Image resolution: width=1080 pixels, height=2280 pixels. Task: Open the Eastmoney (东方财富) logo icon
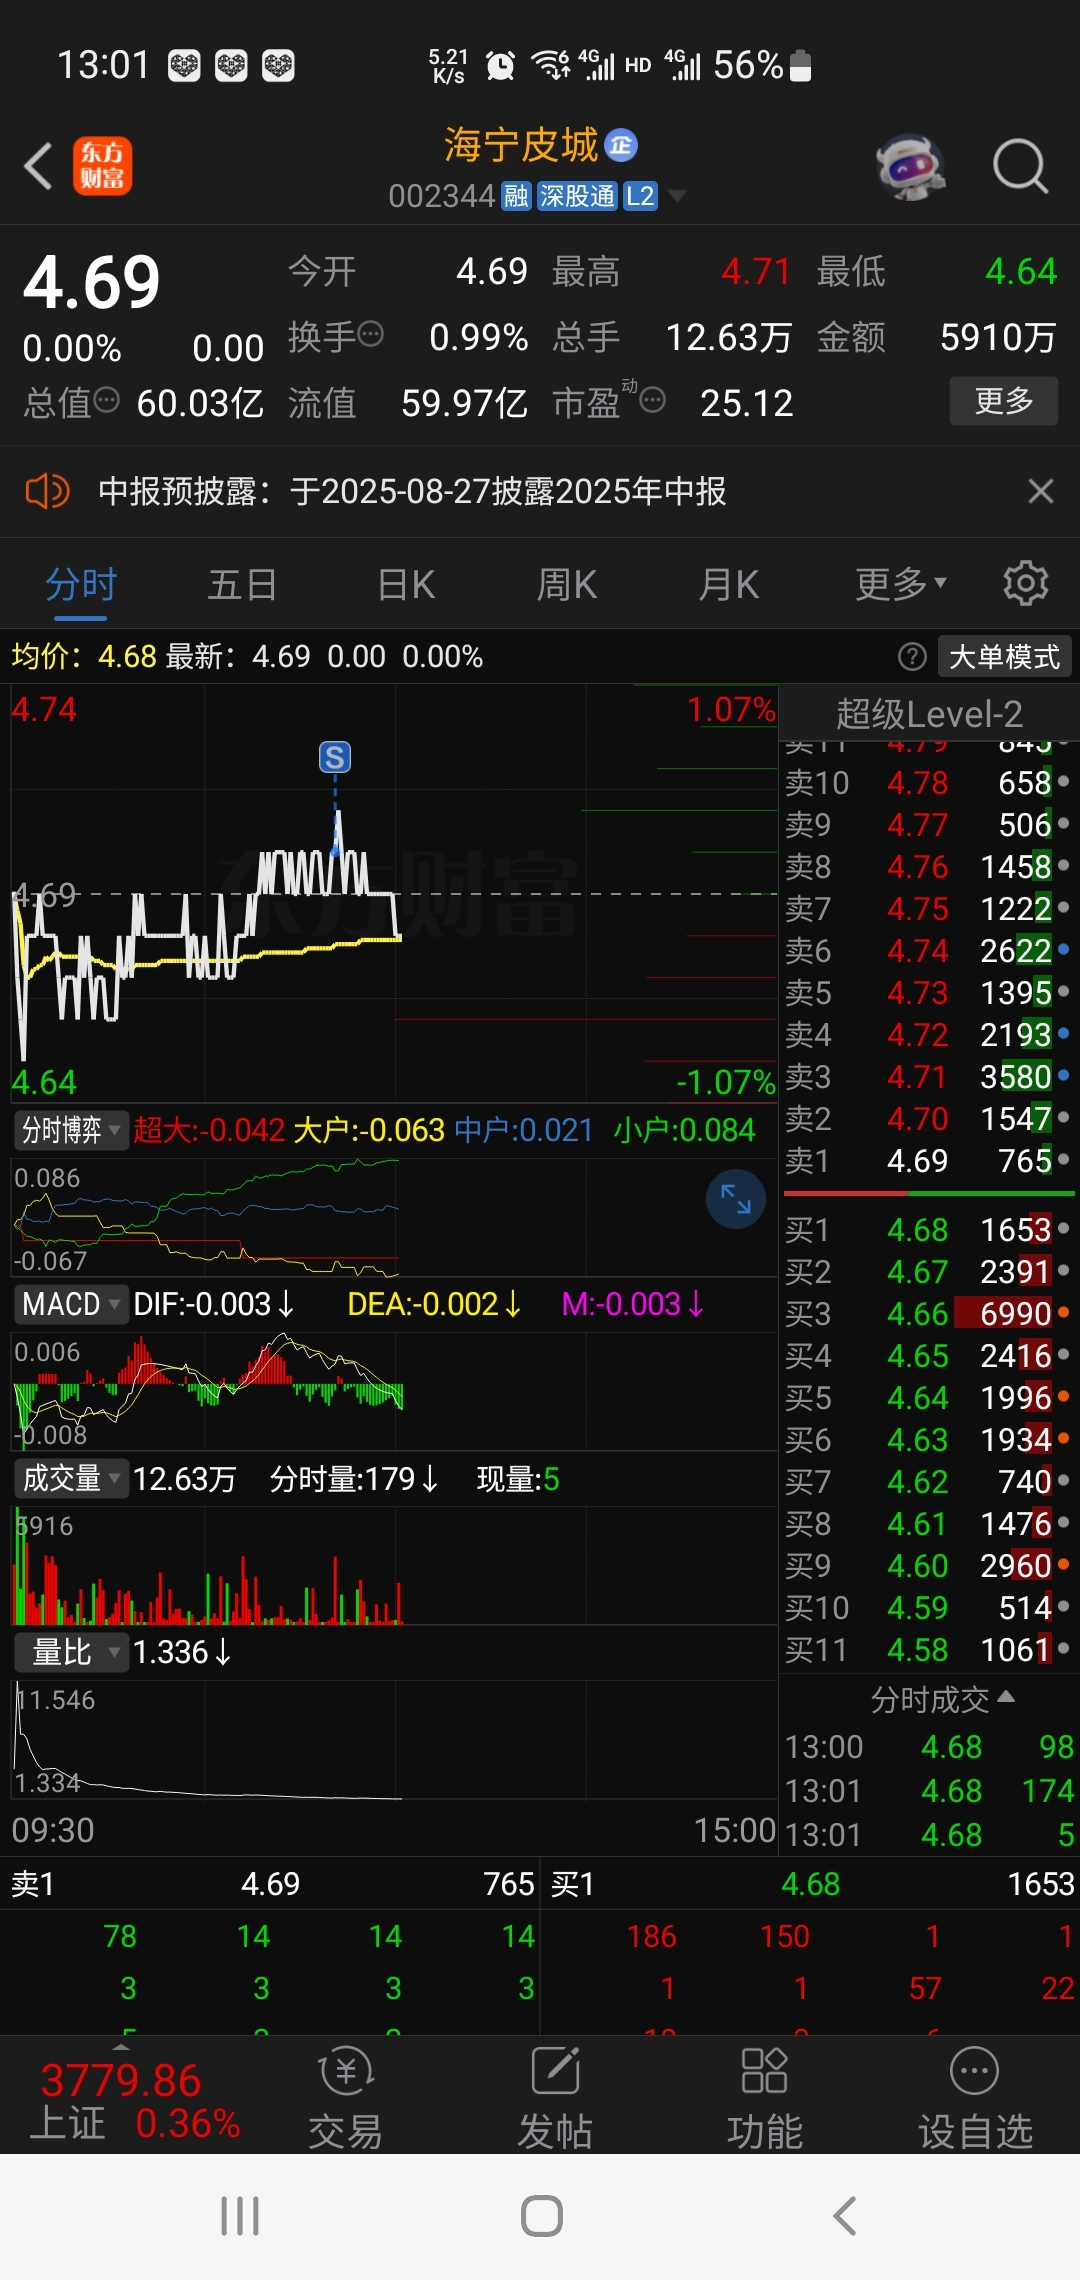(102, 166)
